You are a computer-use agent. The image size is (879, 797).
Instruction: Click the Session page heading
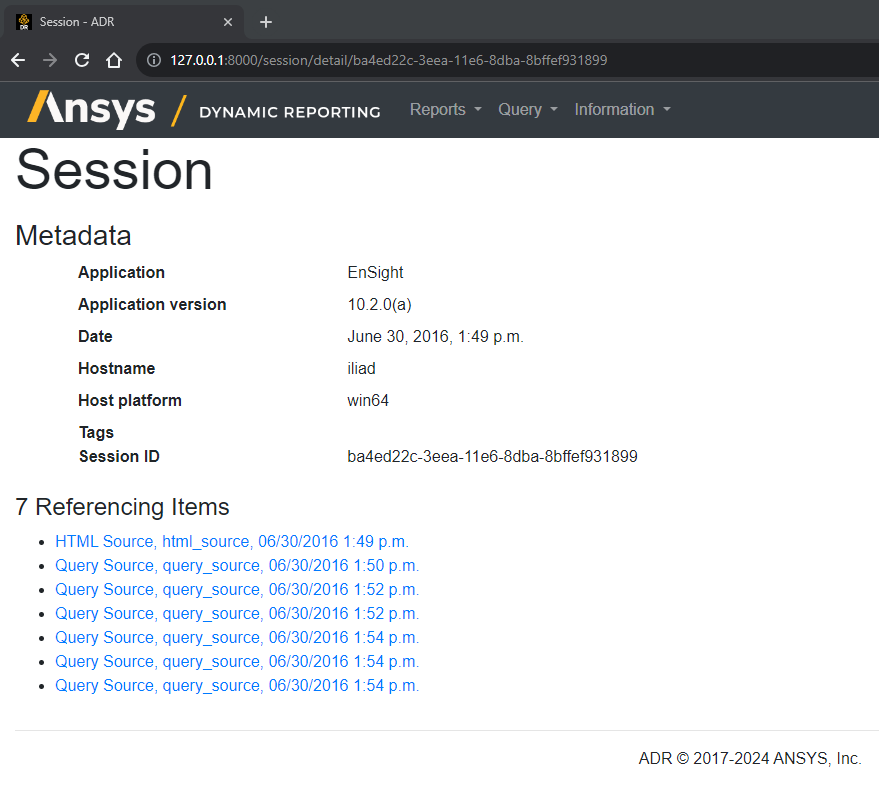click(114, 170)
